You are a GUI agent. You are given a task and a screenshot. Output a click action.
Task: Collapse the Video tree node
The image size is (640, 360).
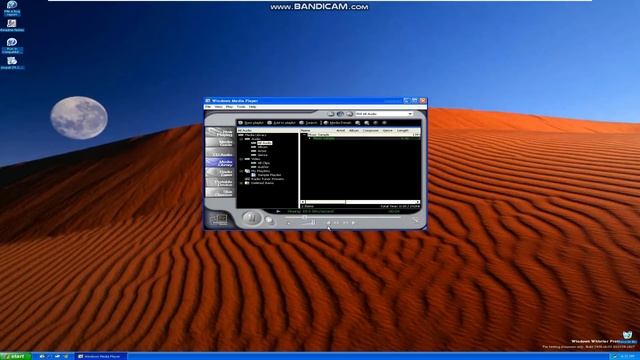(241, 159)
